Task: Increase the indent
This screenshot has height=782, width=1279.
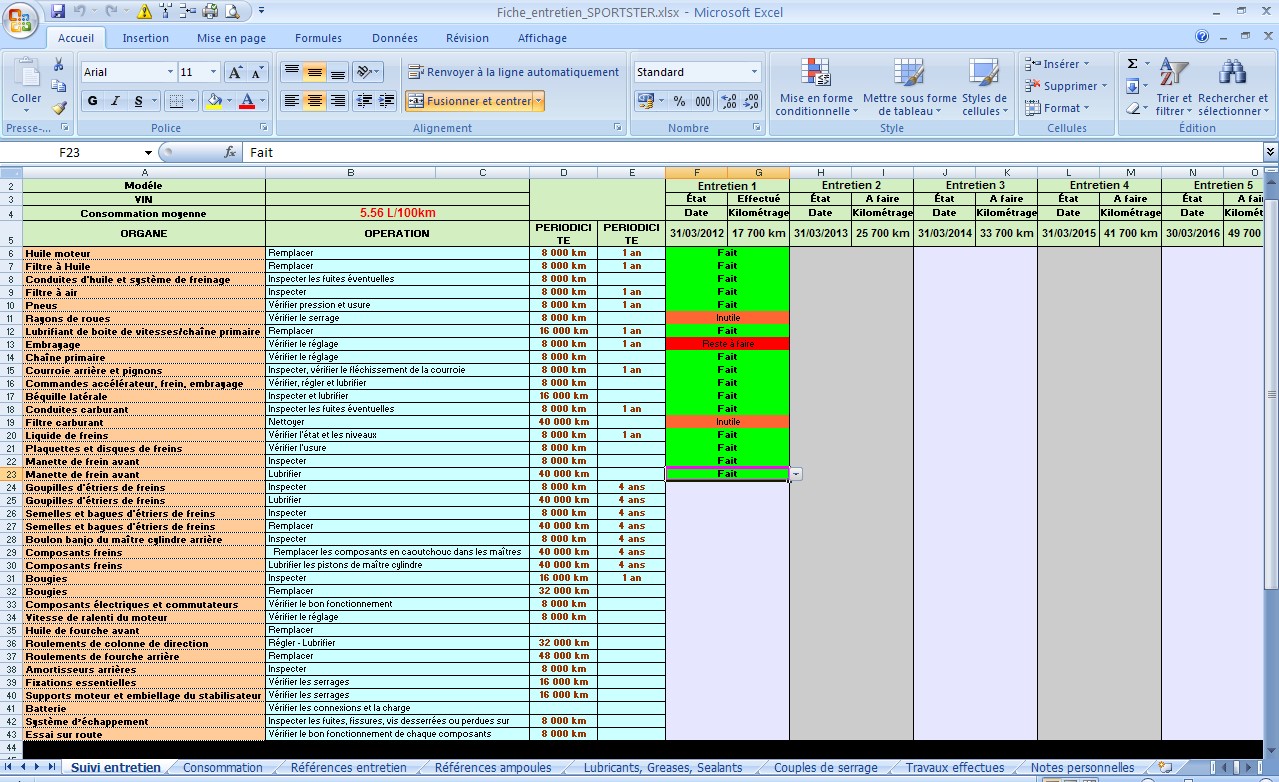Action: tap(387, 101)
